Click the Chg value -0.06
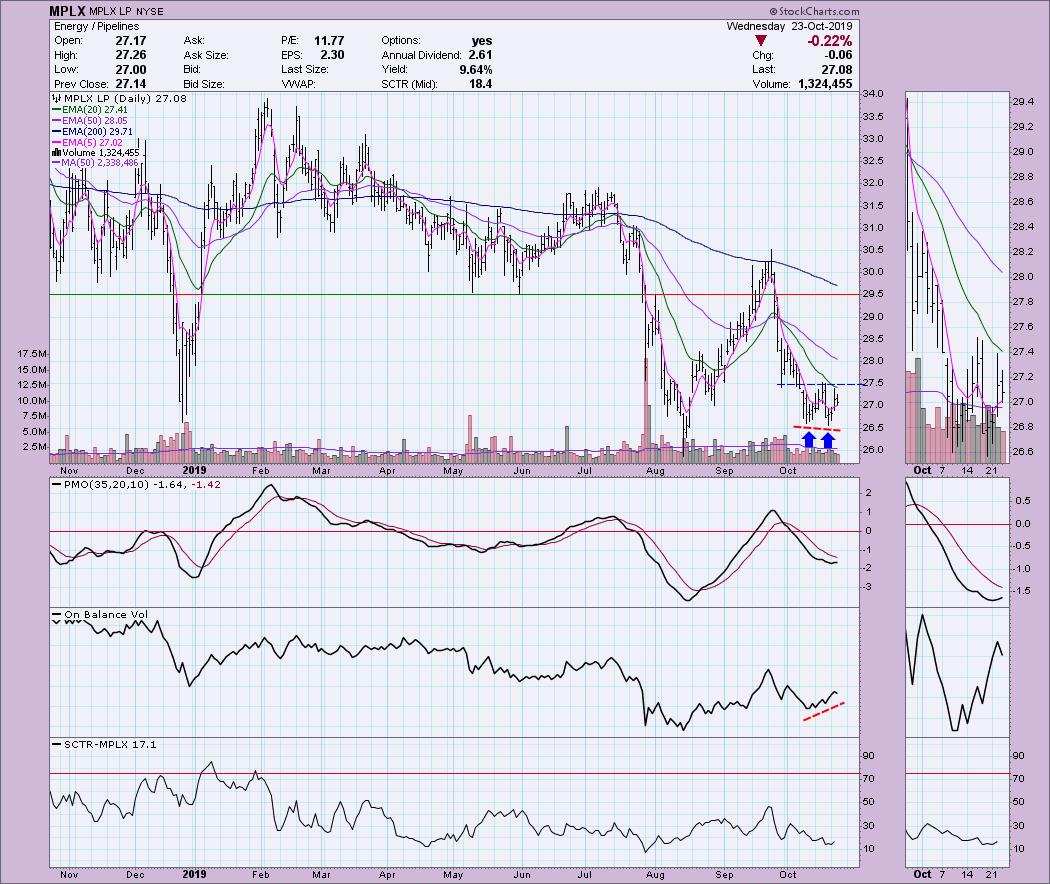 838,55
